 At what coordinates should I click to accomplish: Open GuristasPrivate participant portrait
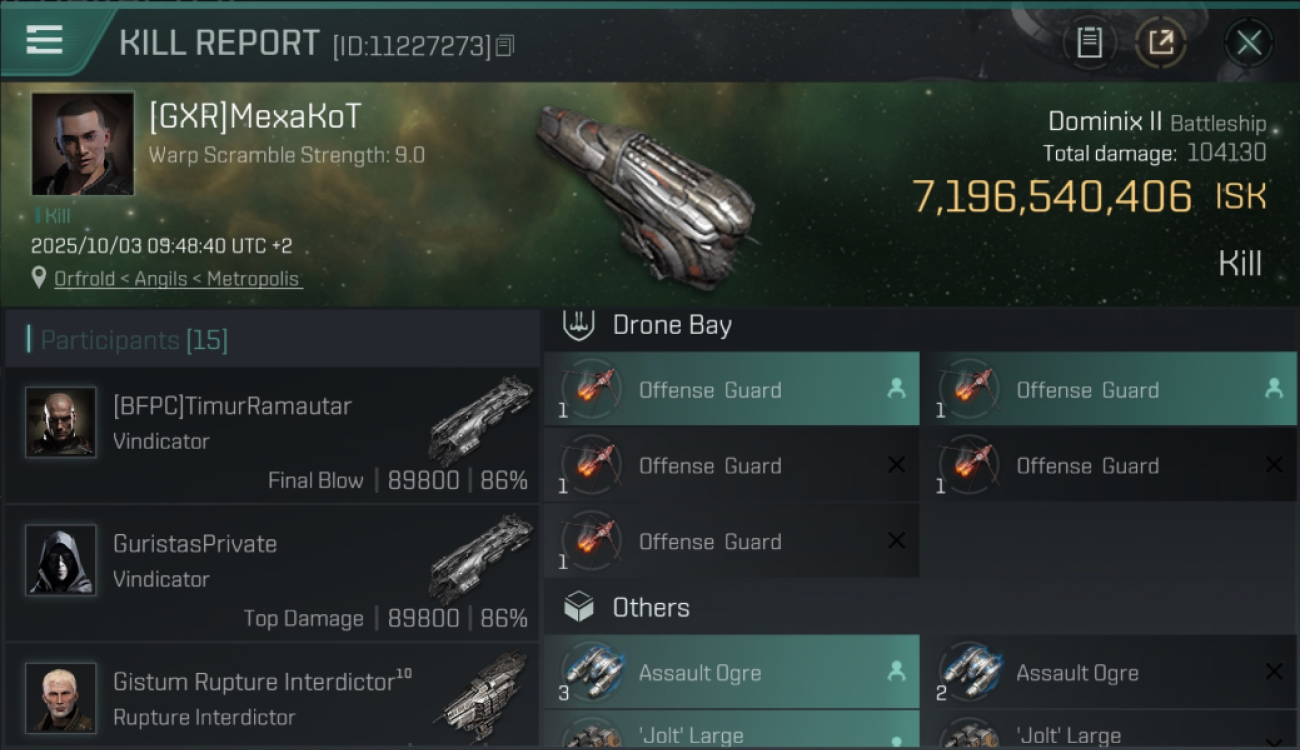[x=61, y=560]
